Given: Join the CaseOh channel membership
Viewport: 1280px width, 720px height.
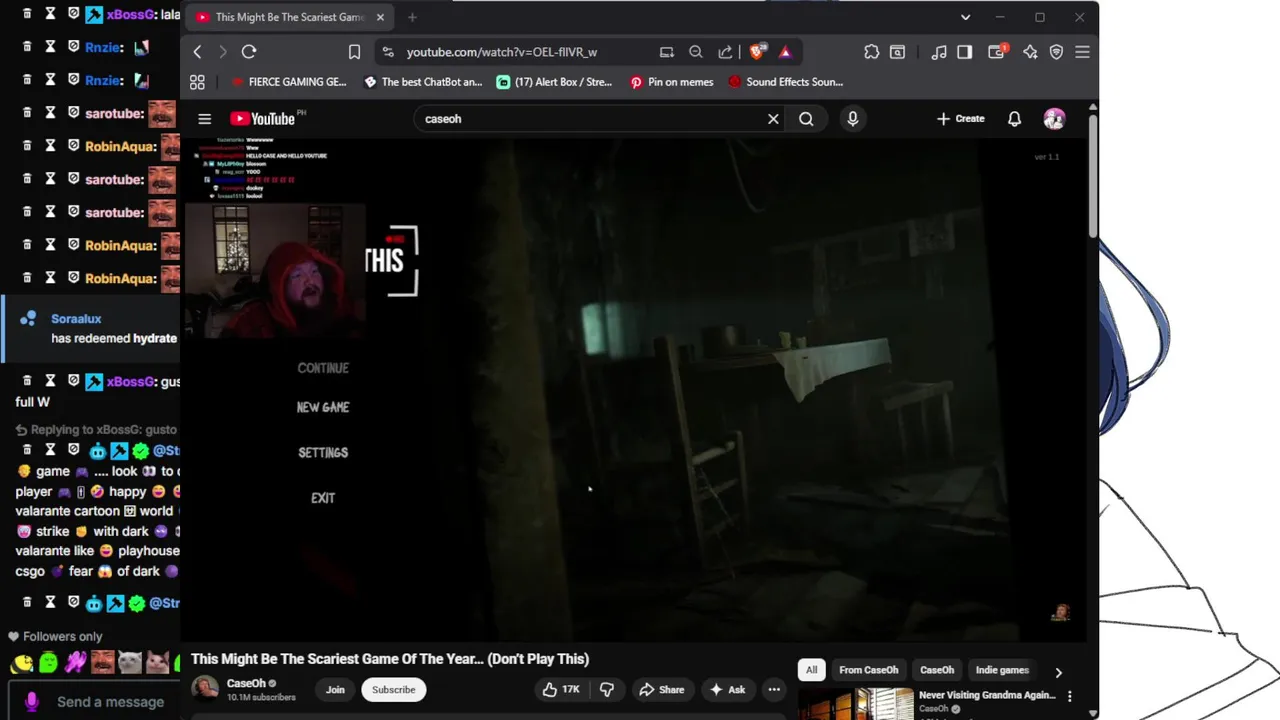Looking at the screenshot, I should 335,689.
